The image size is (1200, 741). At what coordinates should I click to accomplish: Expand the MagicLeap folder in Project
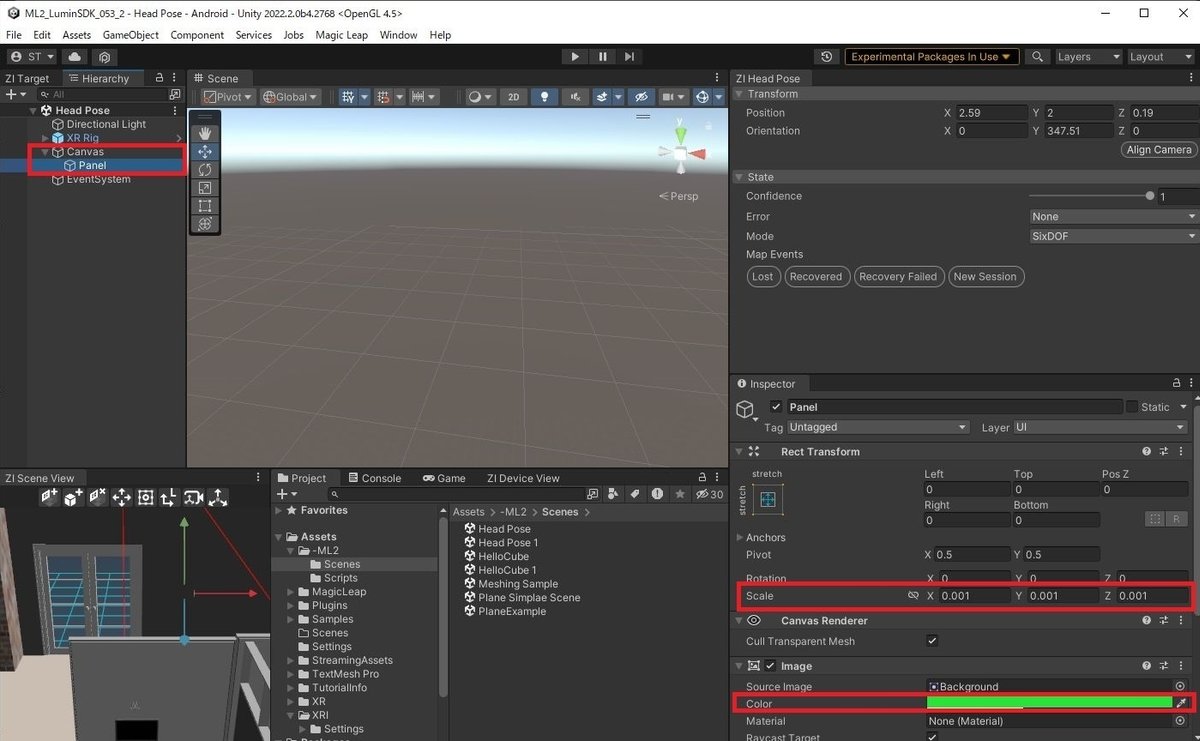coord(291,592)
